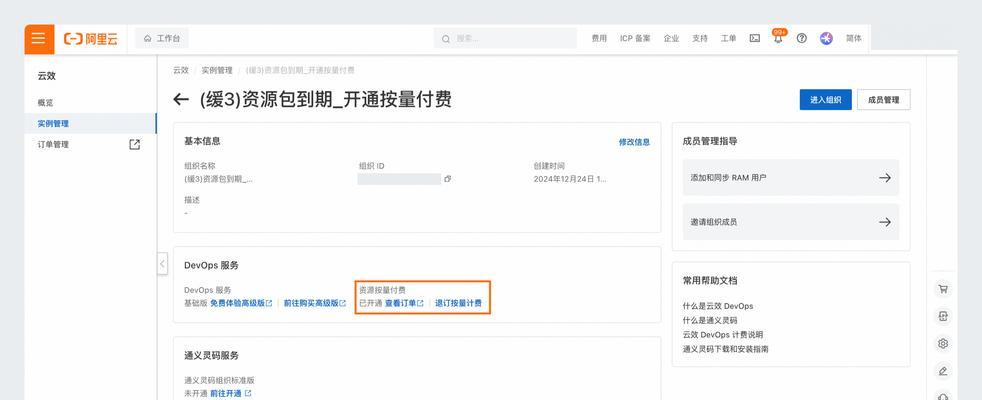Viewport: 982px width, 400px height.
Task: Click the 退订按量计费 link
Action: point(458,303)
